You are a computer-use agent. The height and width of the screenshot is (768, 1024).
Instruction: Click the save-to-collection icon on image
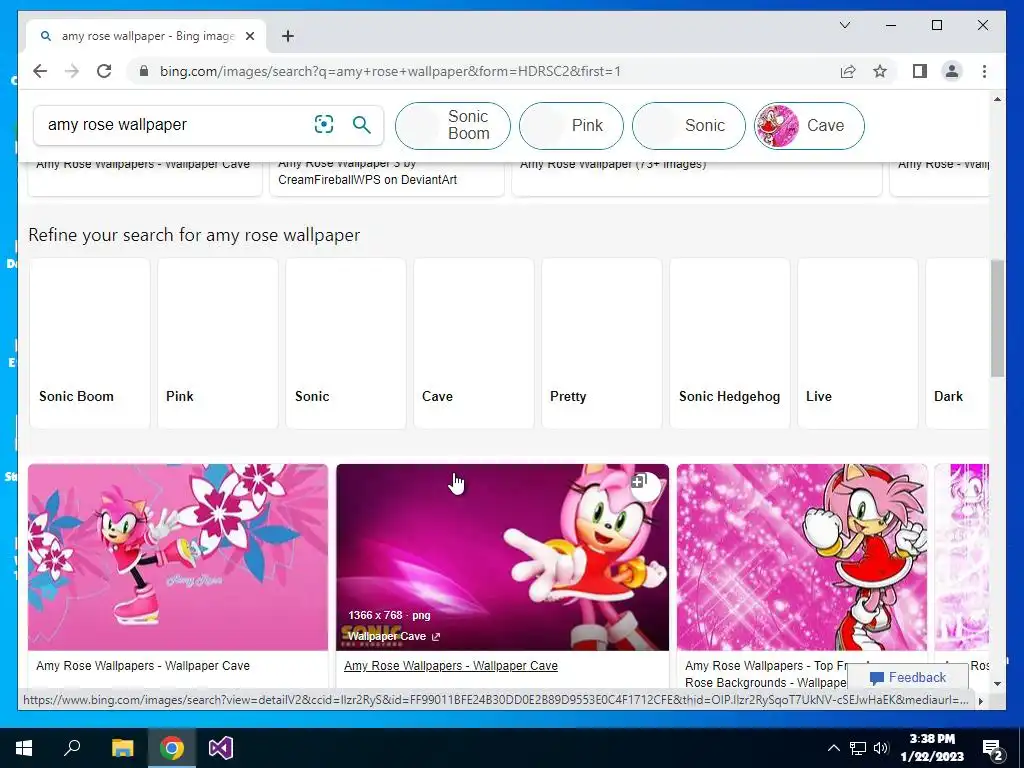640,482
